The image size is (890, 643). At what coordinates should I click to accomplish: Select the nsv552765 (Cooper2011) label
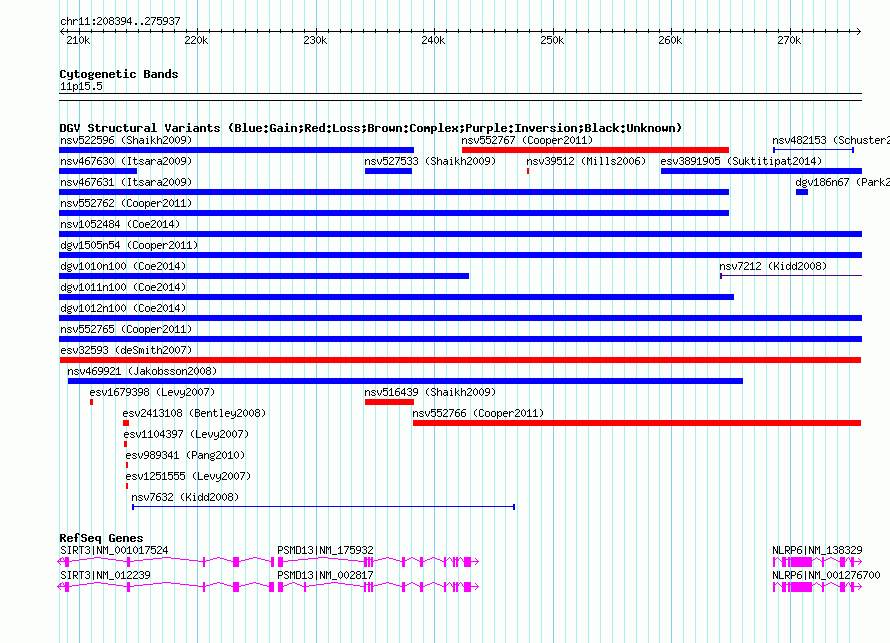[126, 329]
